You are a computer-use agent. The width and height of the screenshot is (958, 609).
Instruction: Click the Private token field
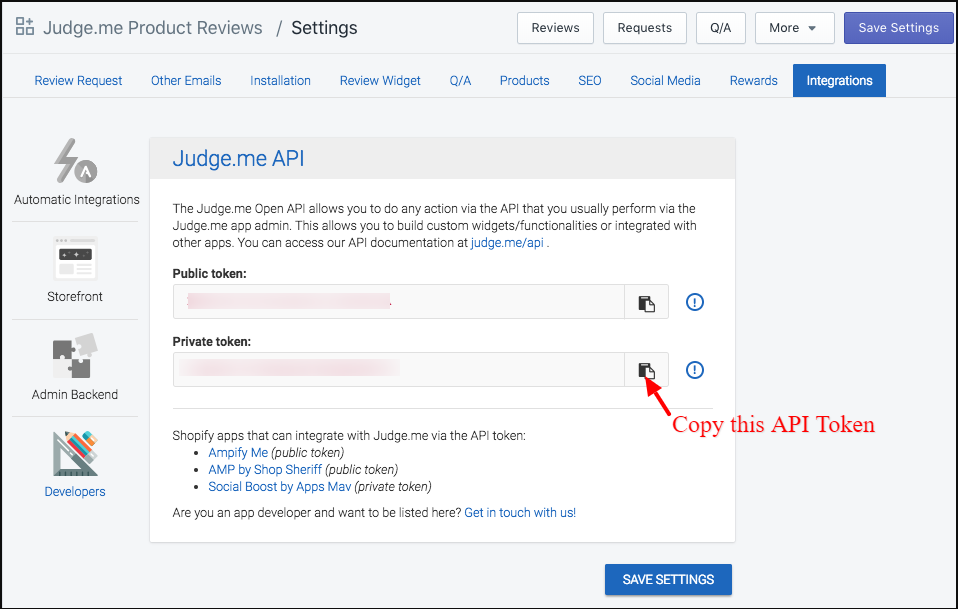tap(398, 370)
